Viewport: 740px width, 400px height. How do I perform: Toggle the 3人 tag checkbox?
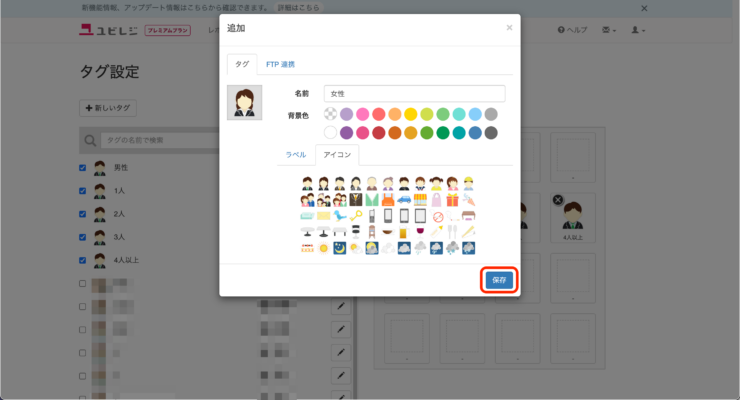click(83, 237)
